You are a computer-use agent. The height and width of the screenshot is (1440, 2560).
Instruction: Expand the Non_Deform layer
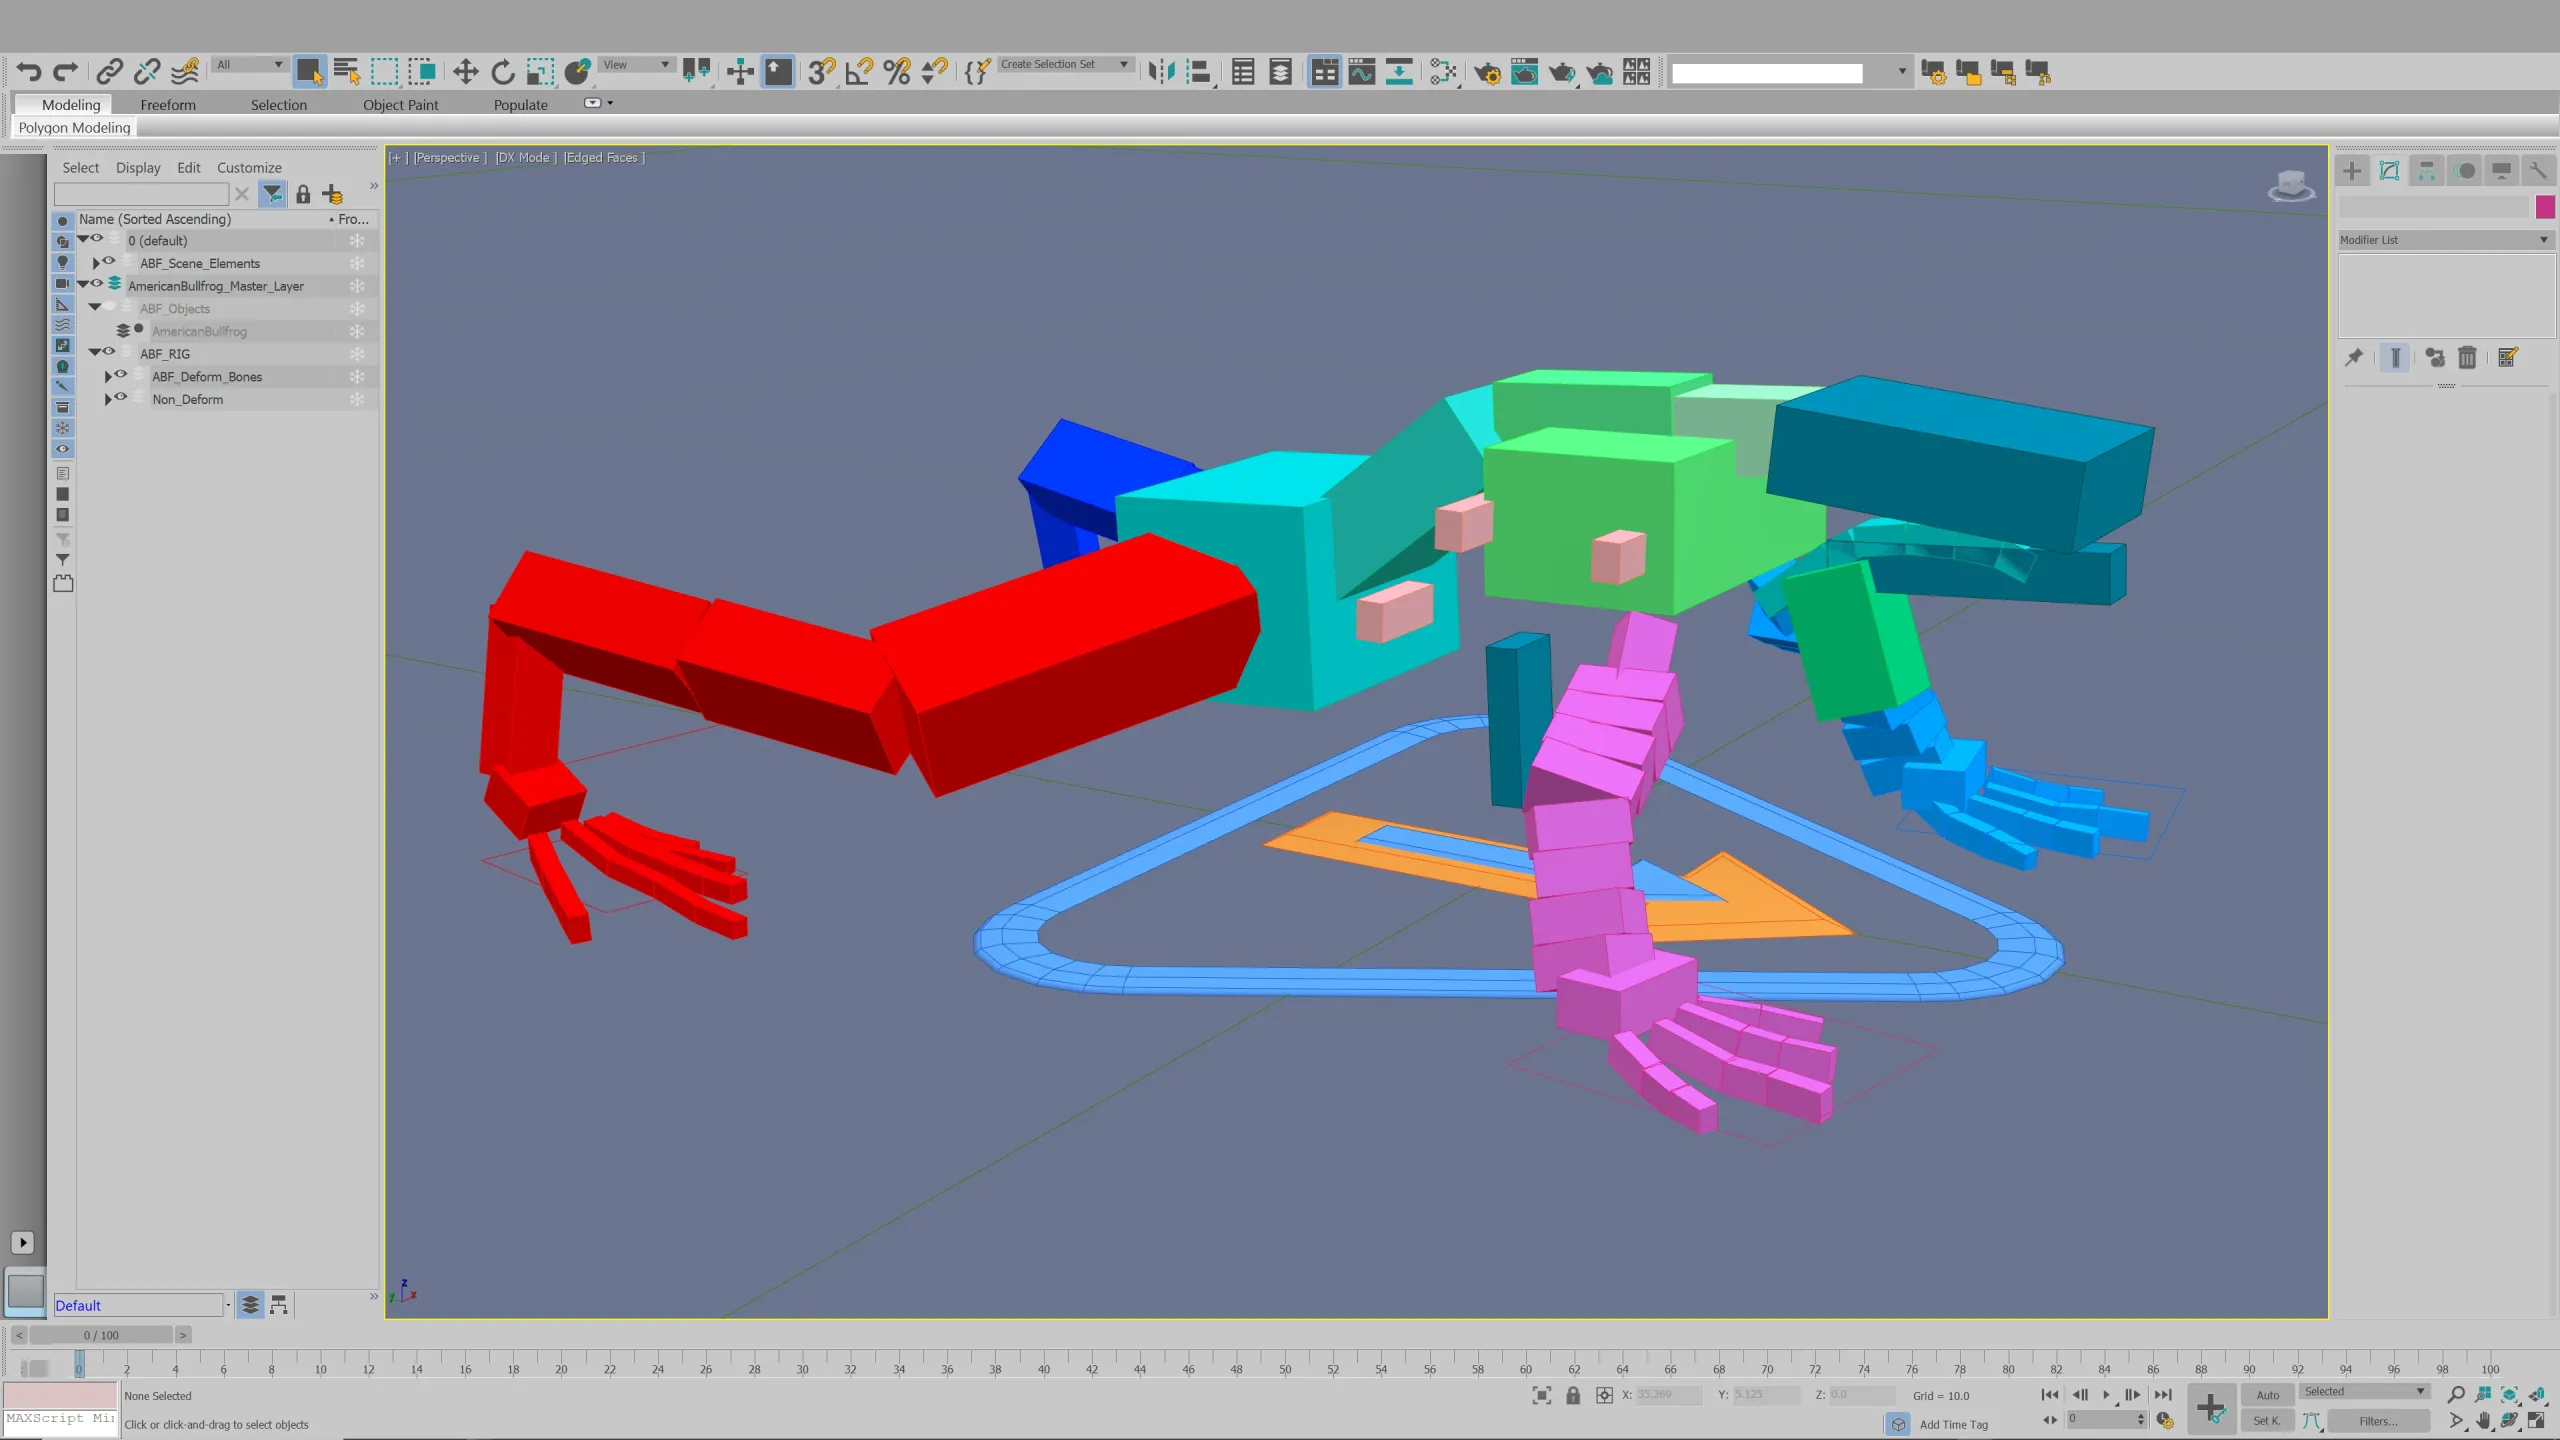point(108,399)
